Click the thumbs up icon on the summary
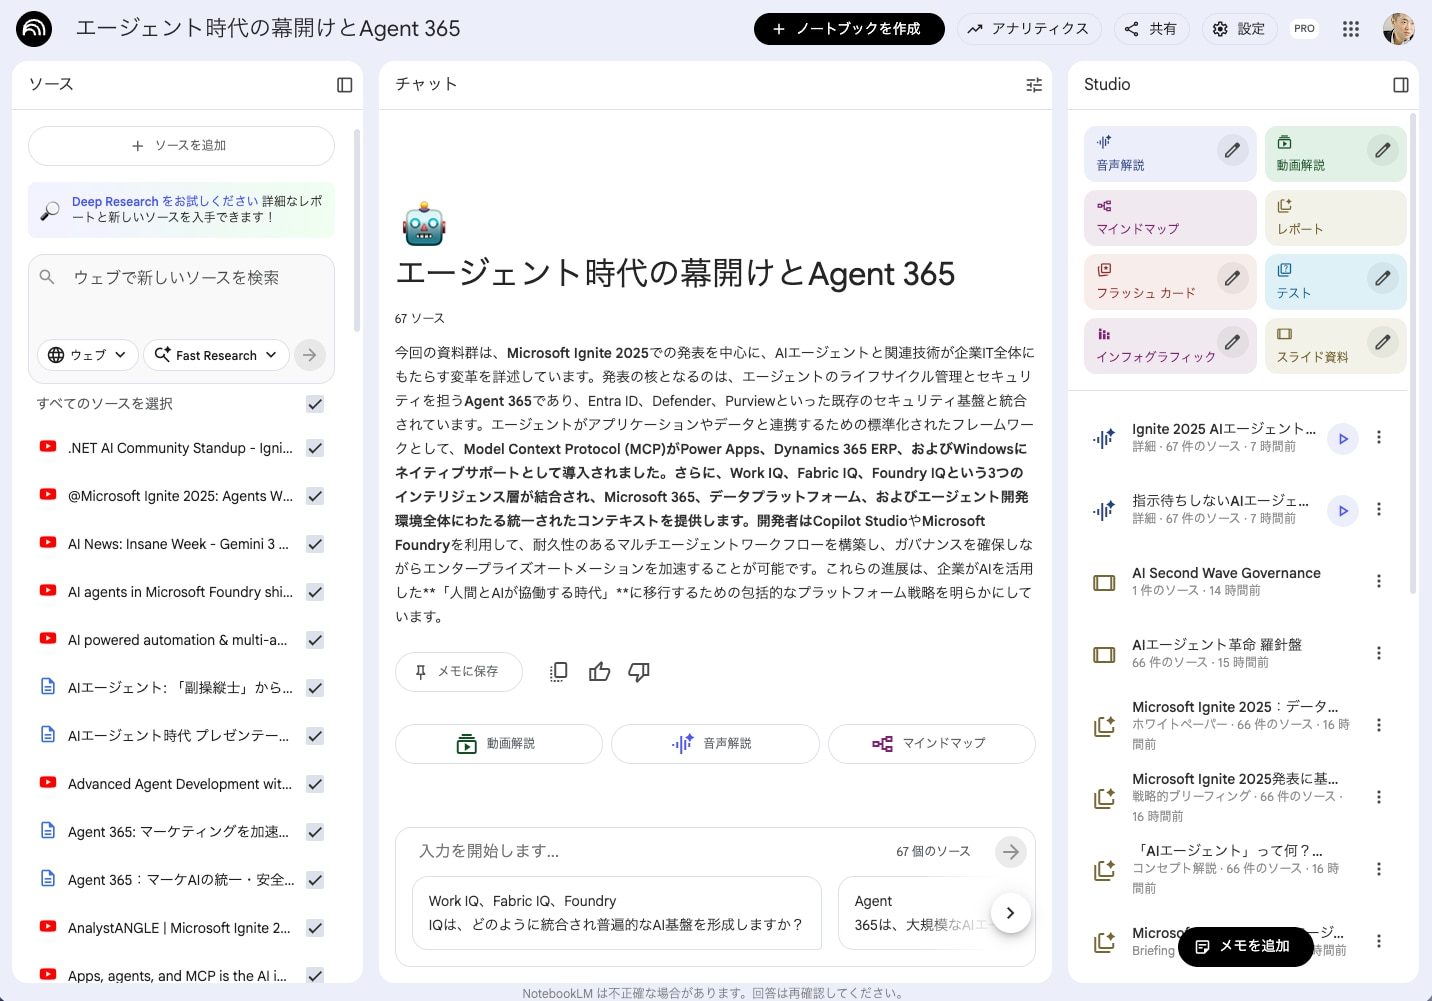Viewport: 1432px width, 1001px height. (599, 672)
